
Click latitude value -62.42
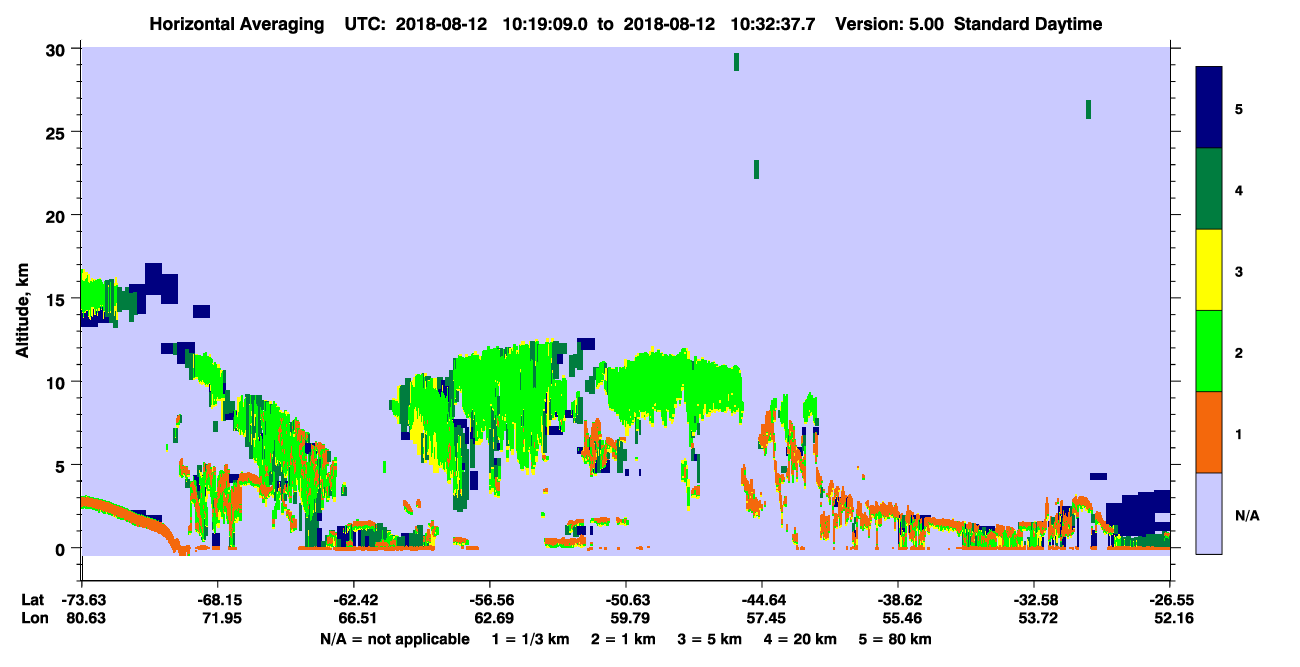(x=354, y=600)
